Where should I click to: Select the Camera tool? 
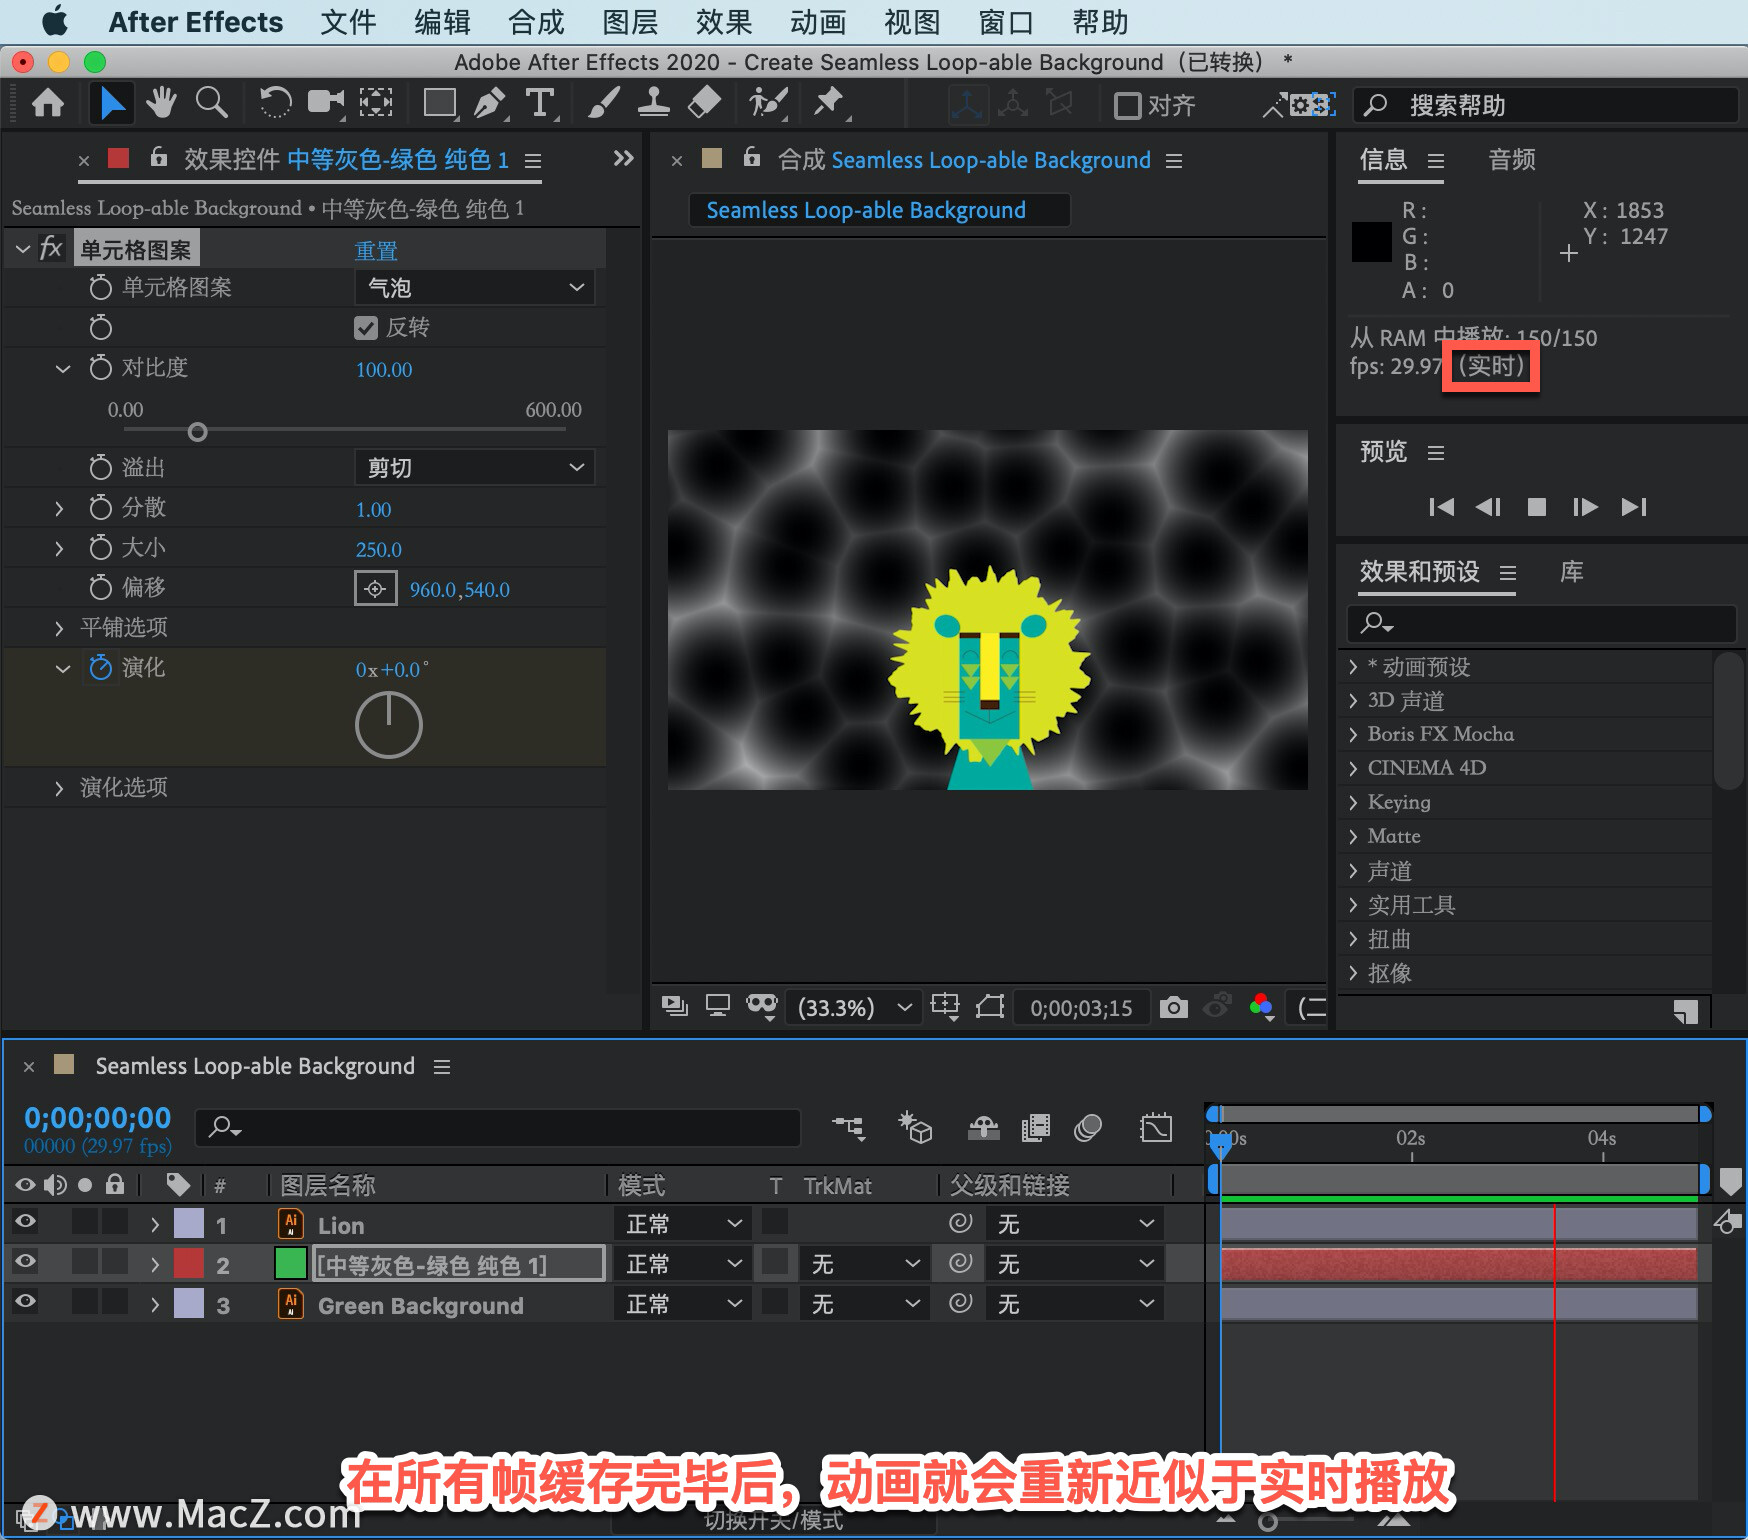[325, 103]
